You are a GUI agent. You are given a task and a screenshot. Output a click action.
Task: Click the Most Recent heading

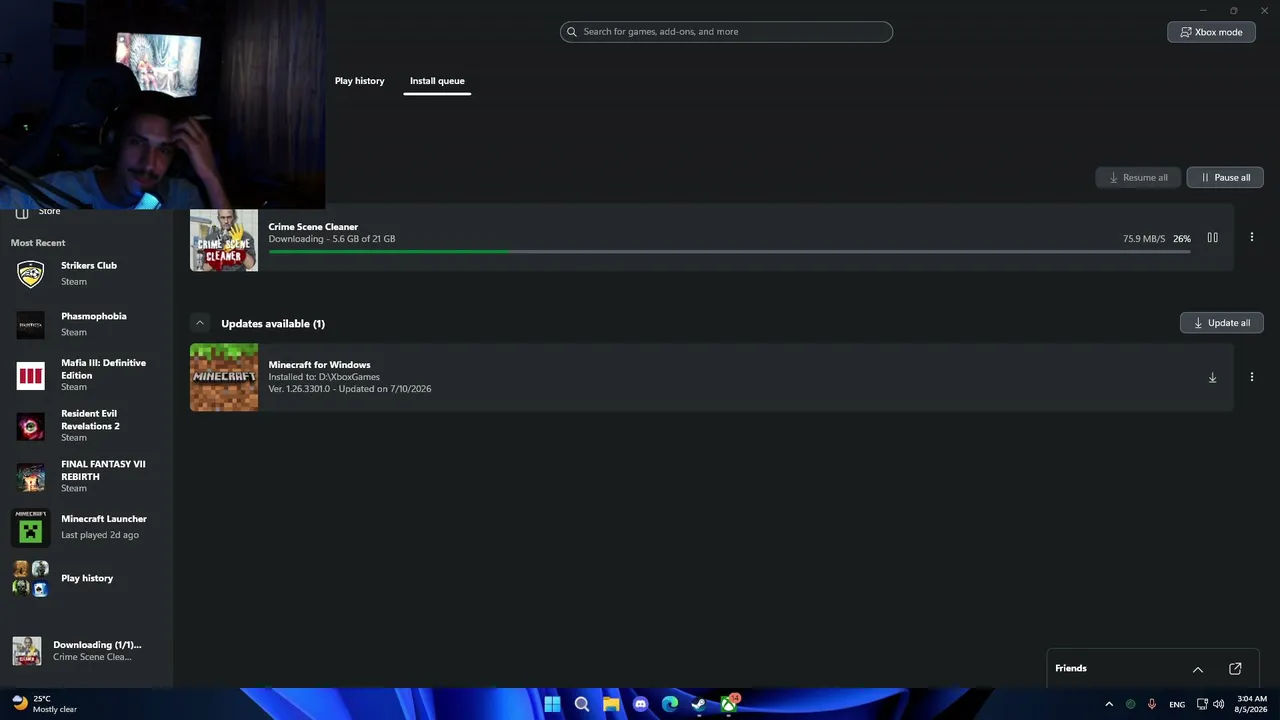(x=38, y=243)
